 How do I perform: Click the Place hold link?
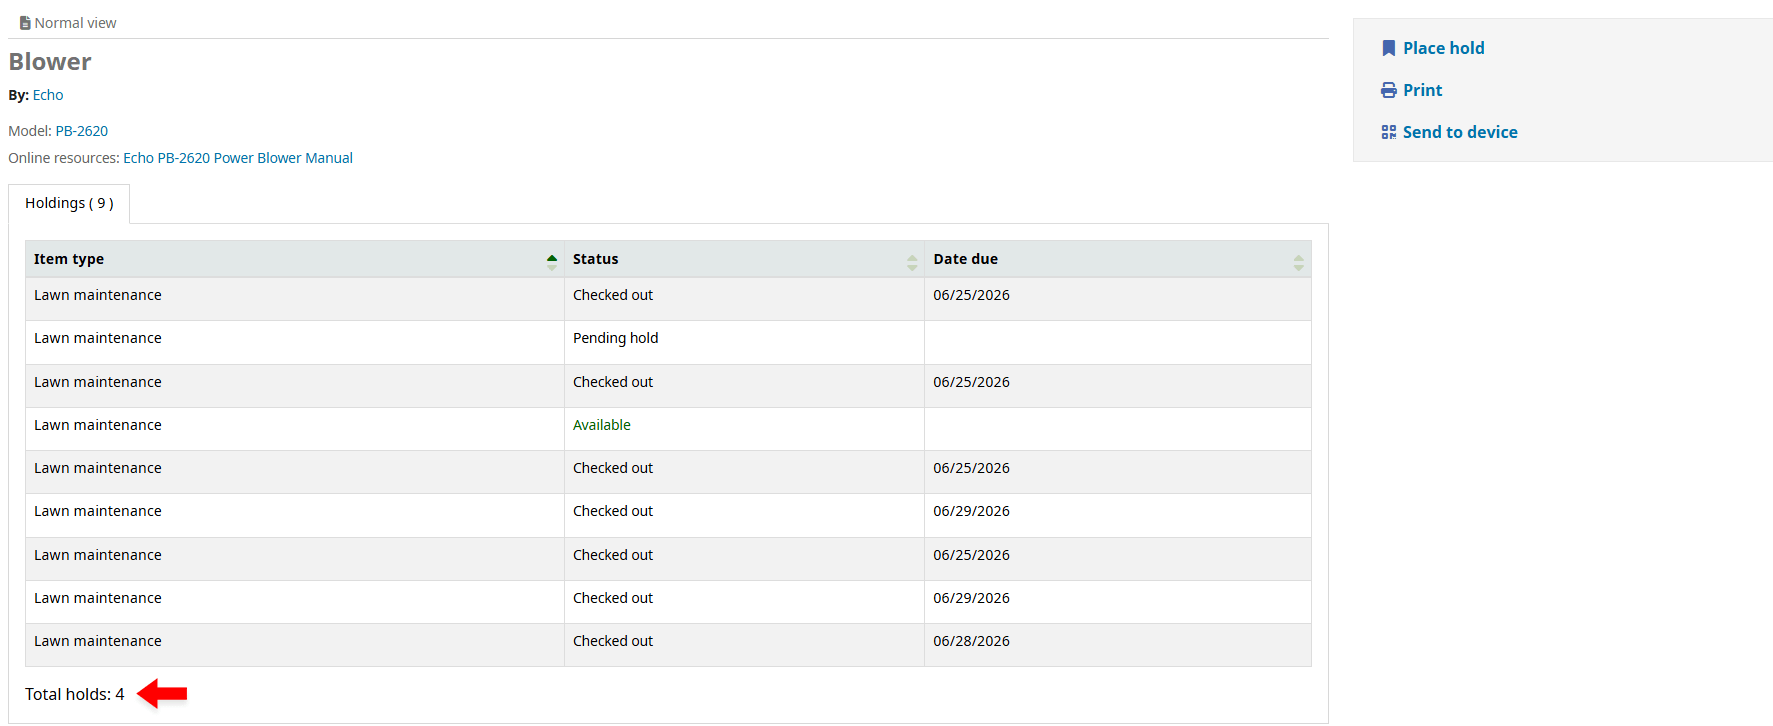pyautogui.click(x=1443, y=48)
